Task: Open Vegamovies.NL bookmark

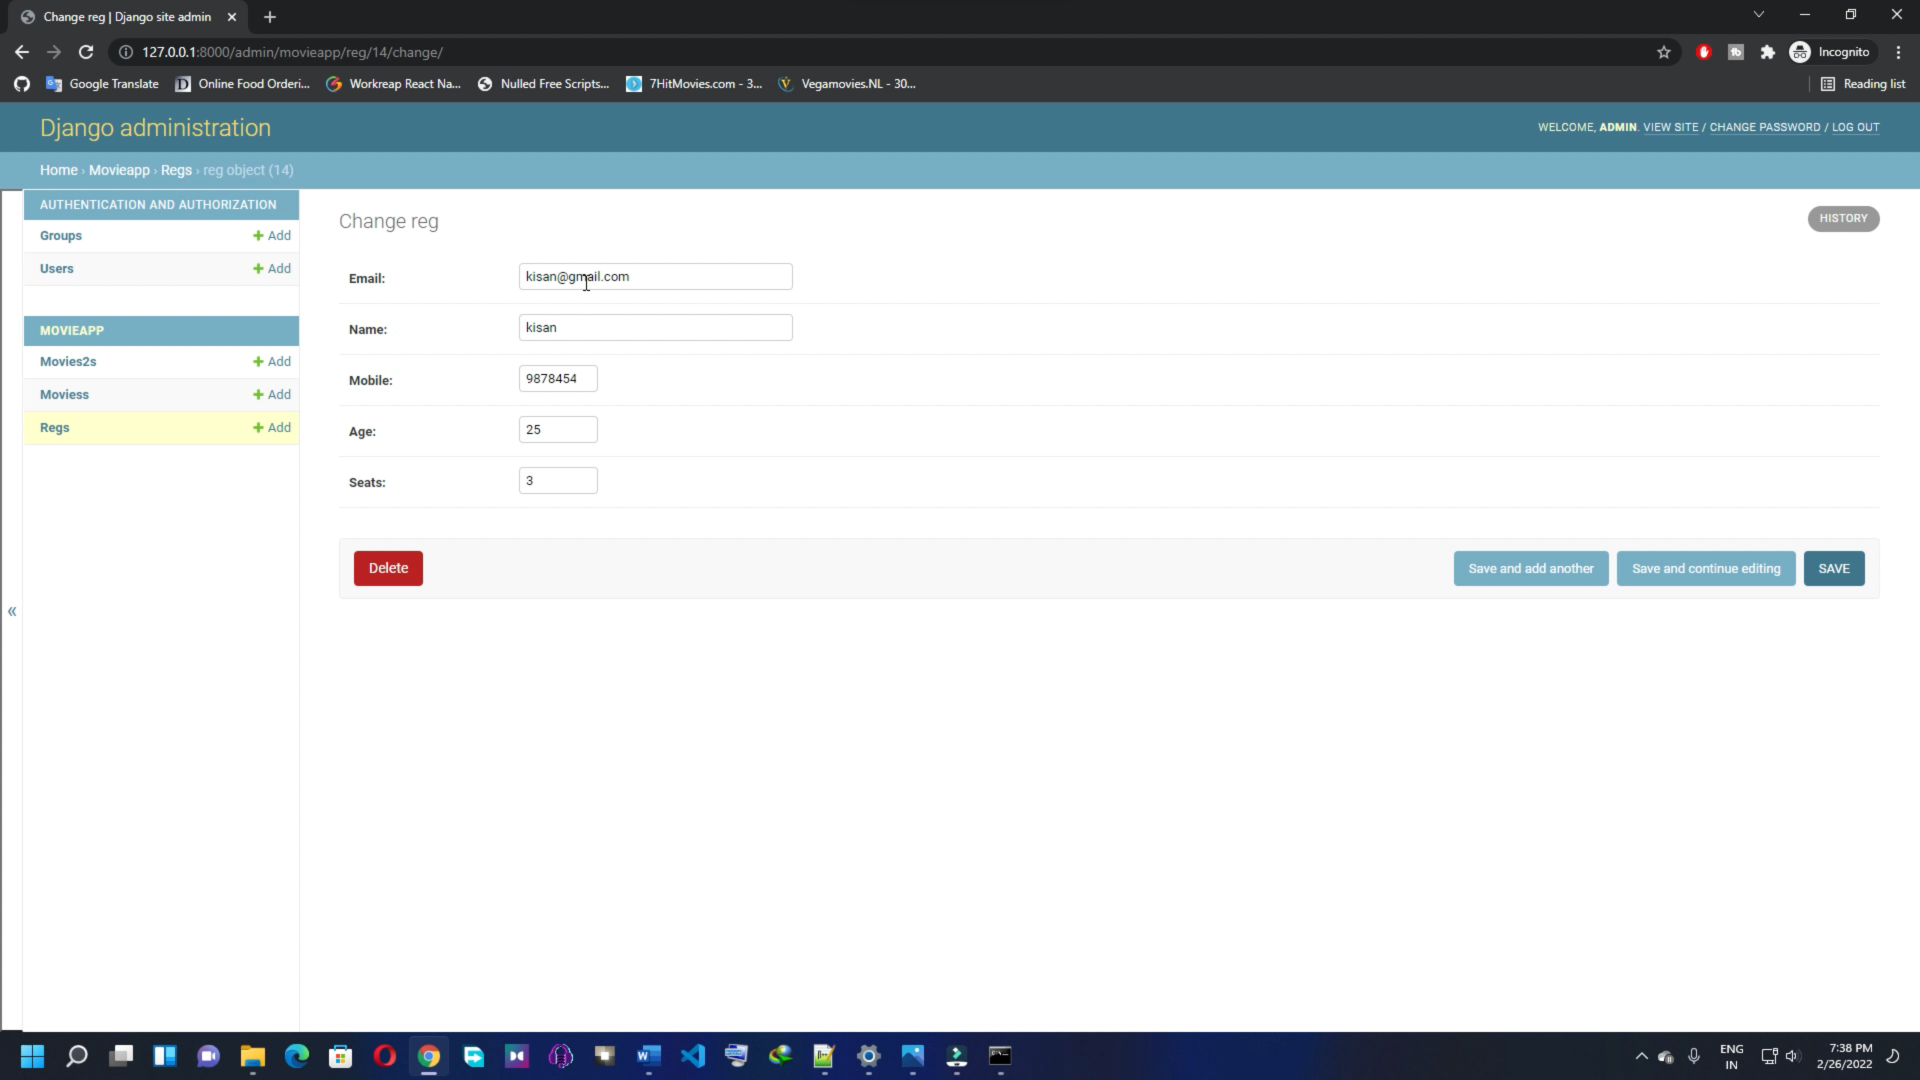Action: point(847,84)
